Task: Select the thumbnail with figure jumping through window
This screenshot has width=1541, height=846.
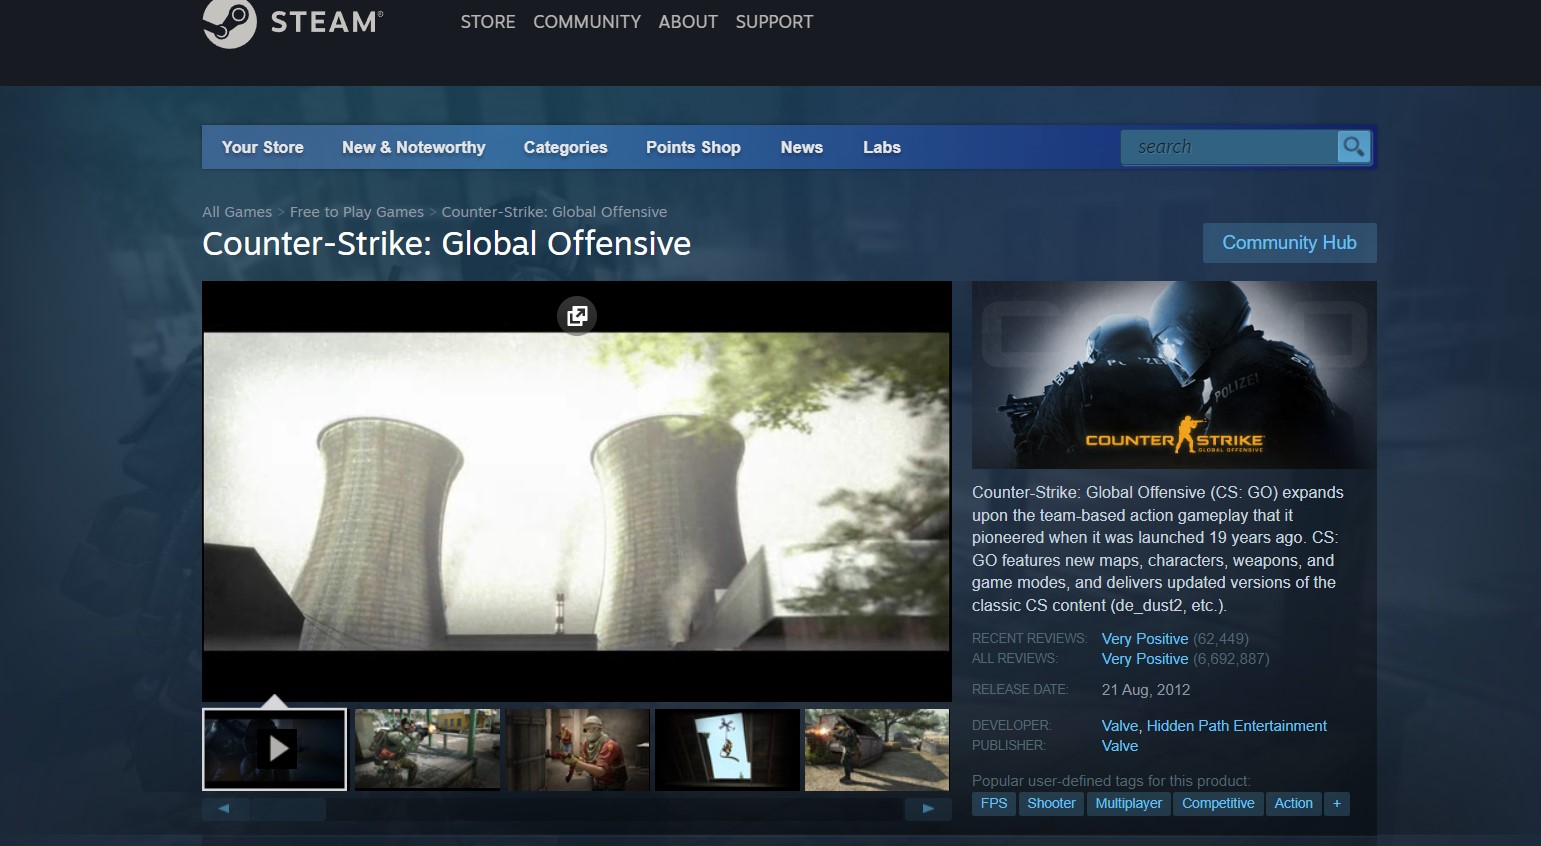Action: tap(727, 749)
